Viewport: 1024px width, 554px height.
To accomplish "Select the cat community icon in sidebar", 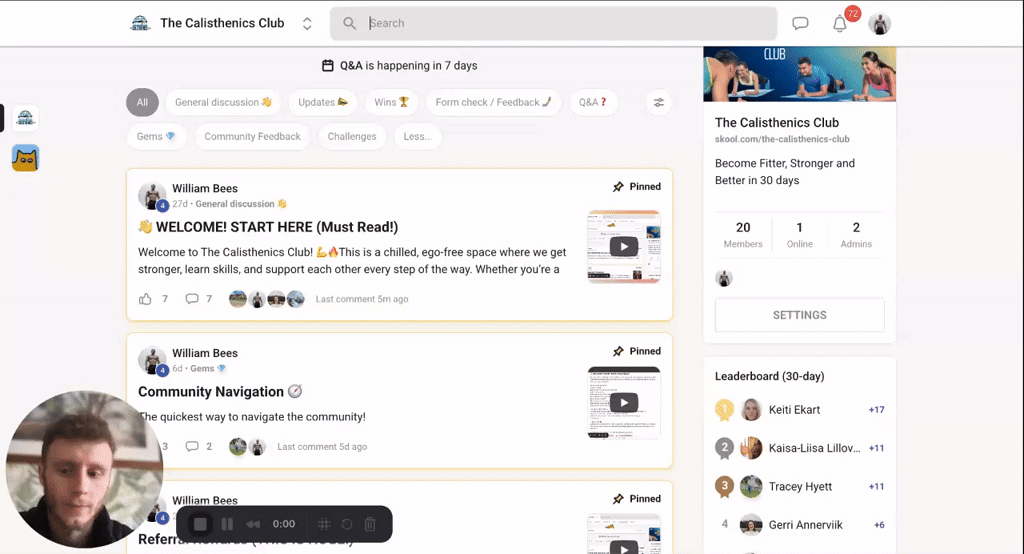I will tap(25, 158).
